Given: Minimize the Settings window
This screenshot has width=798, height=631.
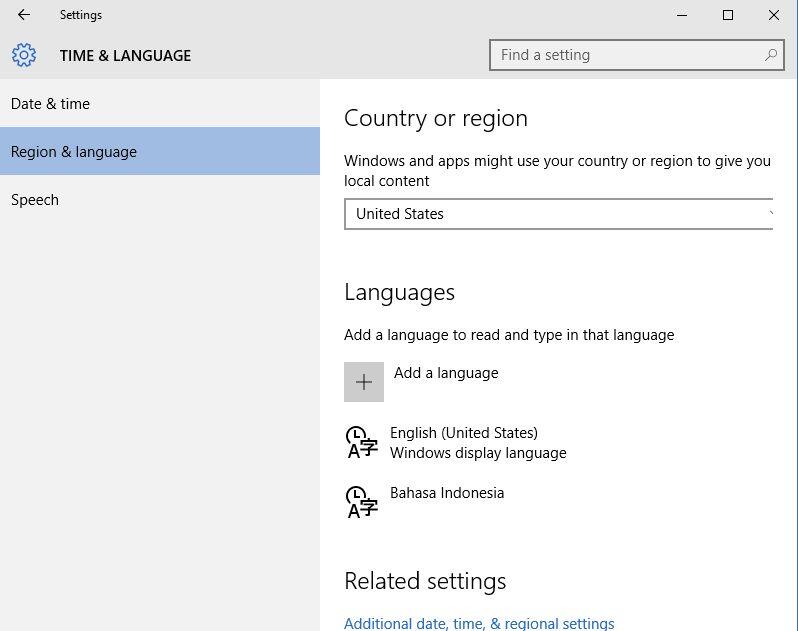Looking at the screenshot, I should point(682,15).
